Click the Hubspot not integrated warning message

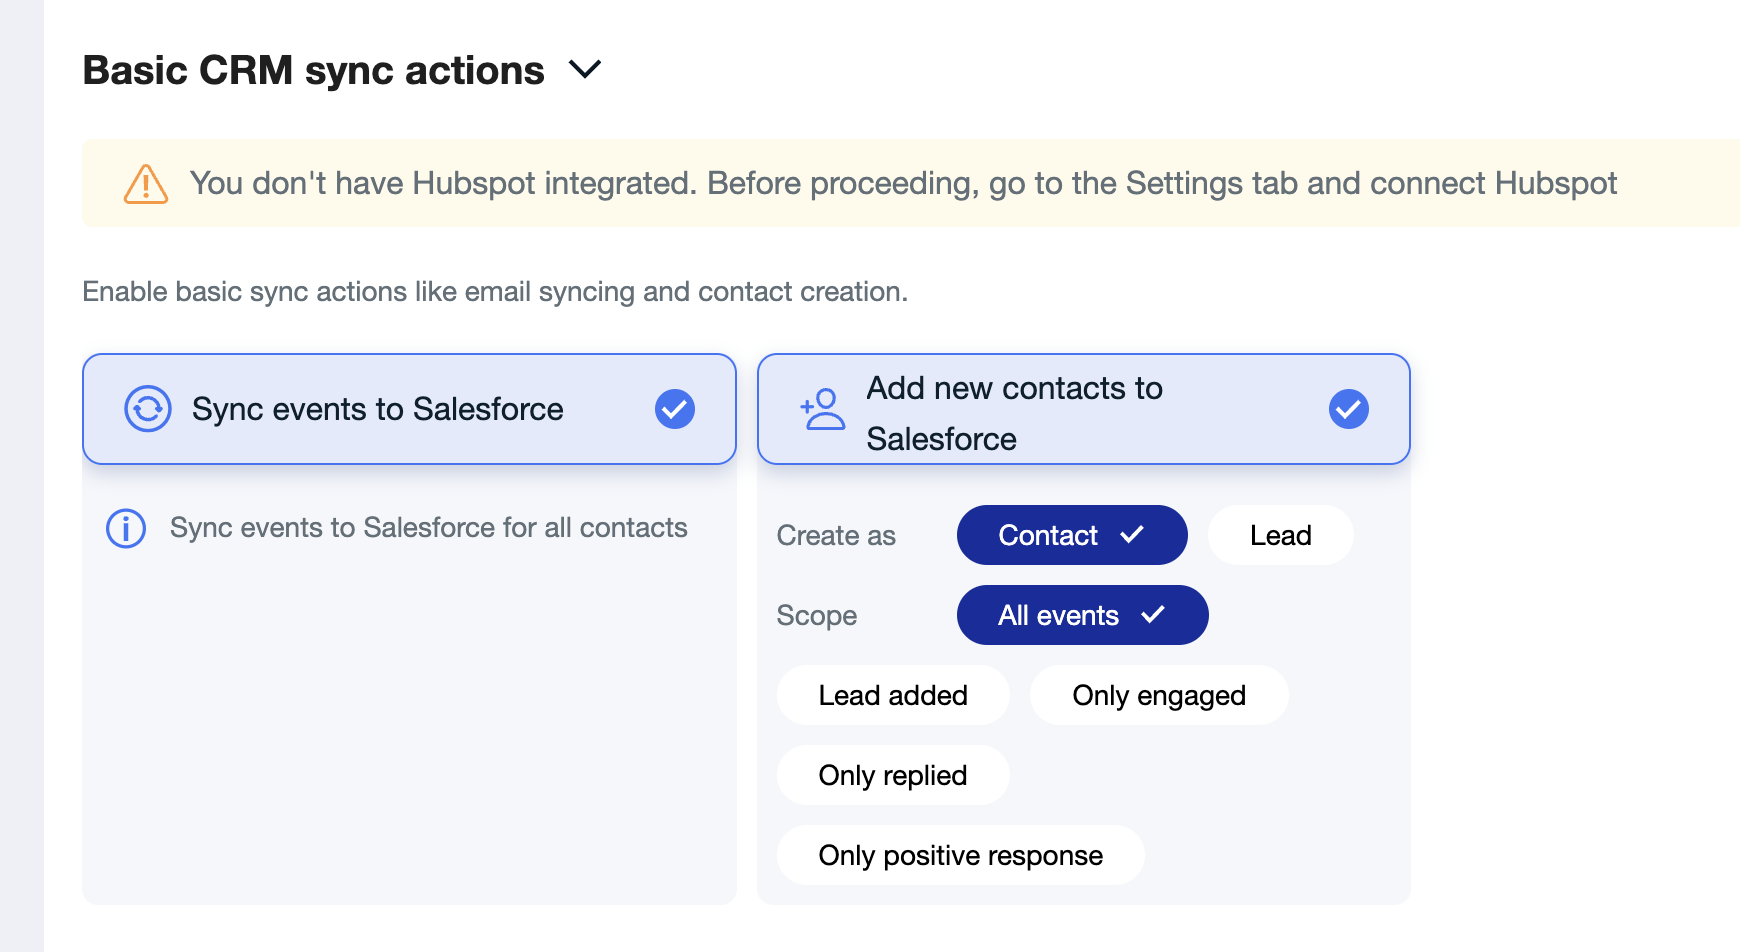pos(904,184)
